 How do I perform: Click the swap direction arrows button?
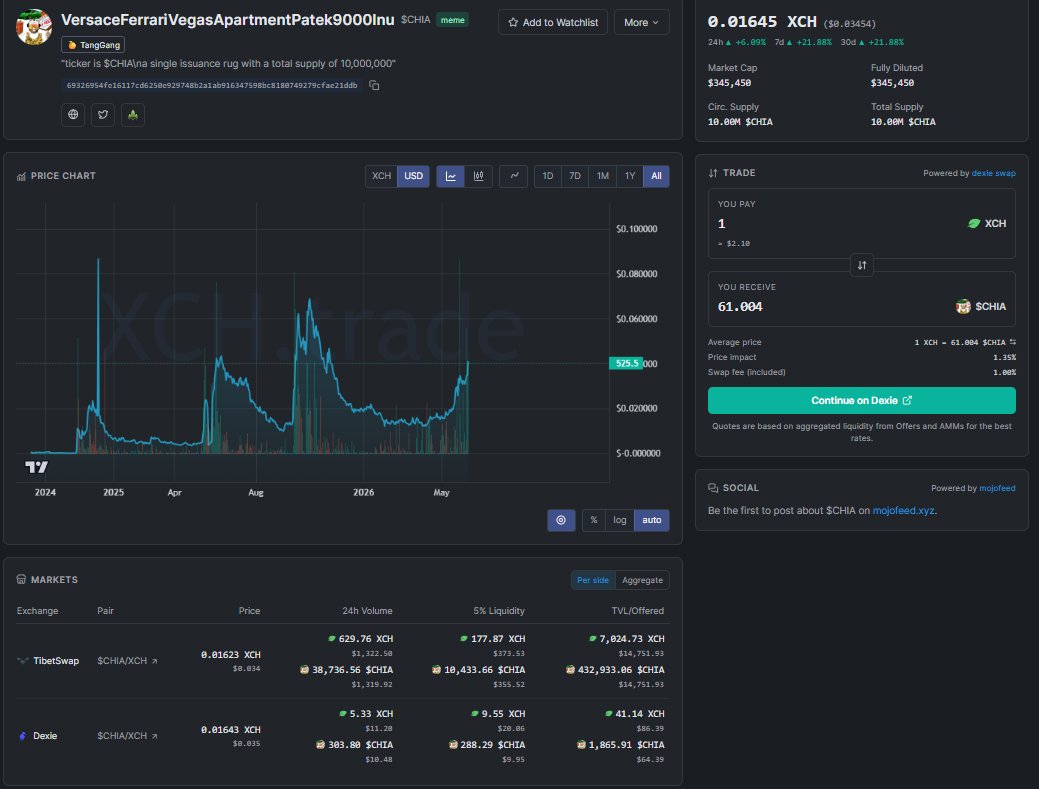(x=862, y=265)
